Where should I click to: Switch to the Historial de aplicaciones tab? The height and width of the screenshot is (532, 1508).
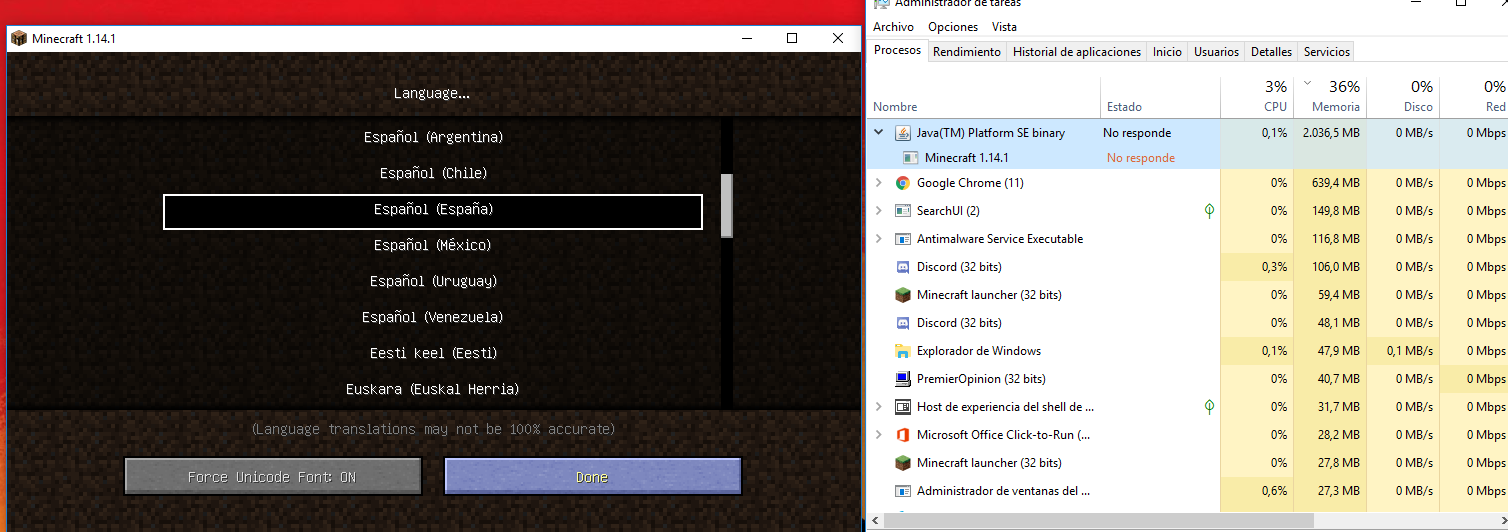(1077, 52)
